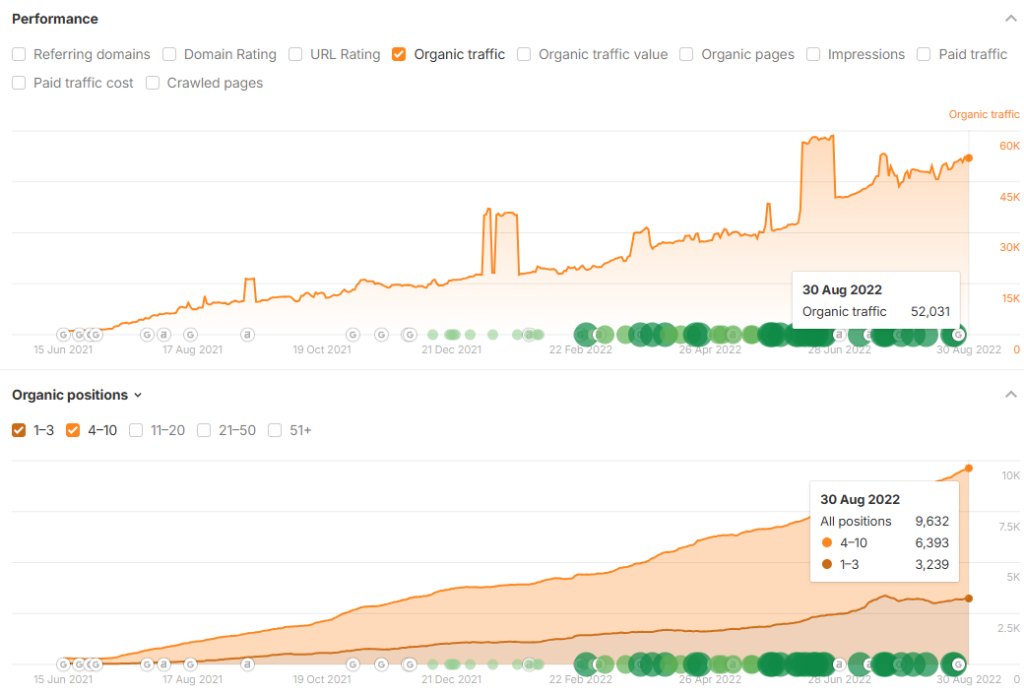Screen dimensions: 1024x693
Task: Tick the Crawled pages checkbox
Action: [153, 83]
